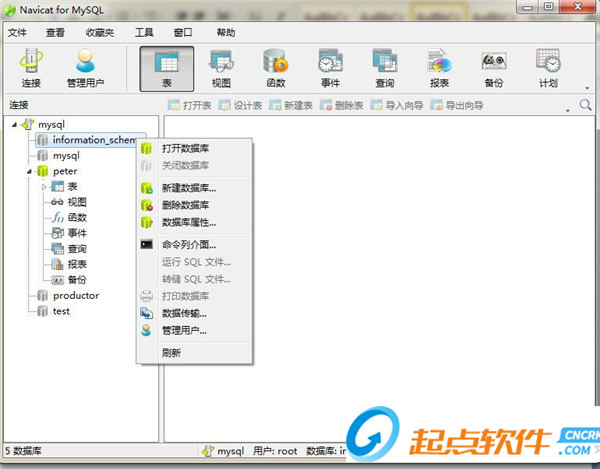Open 导出向导 in the object toolbar
Viewport: 600px width, 469px height.
pyautogui.click(x=457, y=105)
